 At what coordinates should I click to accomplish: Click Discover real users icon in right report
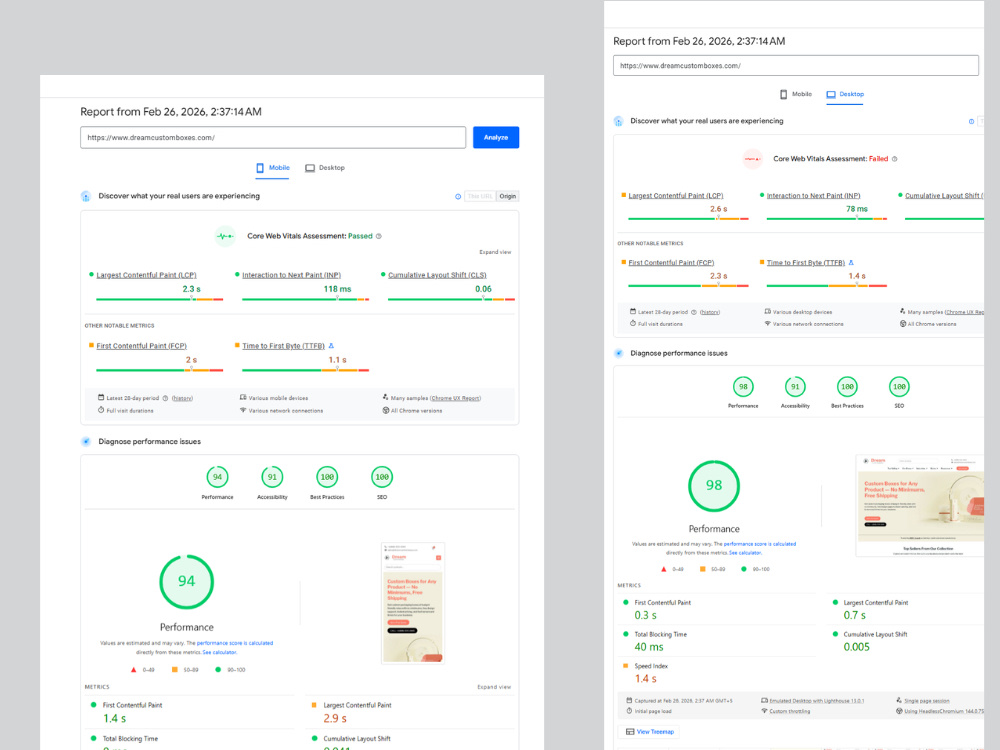[618, 121]
